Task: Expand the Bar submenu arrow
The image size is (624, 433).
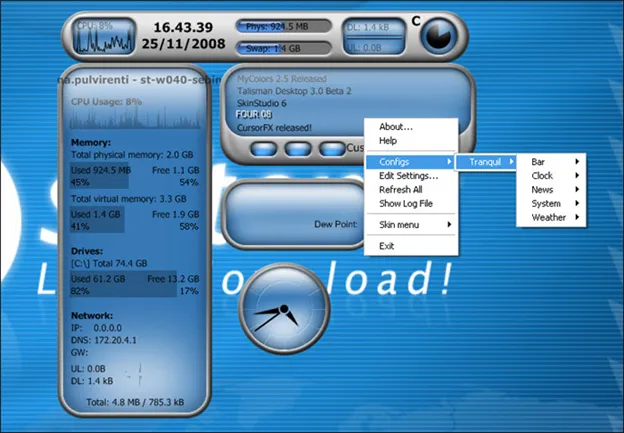Action: click(577, 162)
